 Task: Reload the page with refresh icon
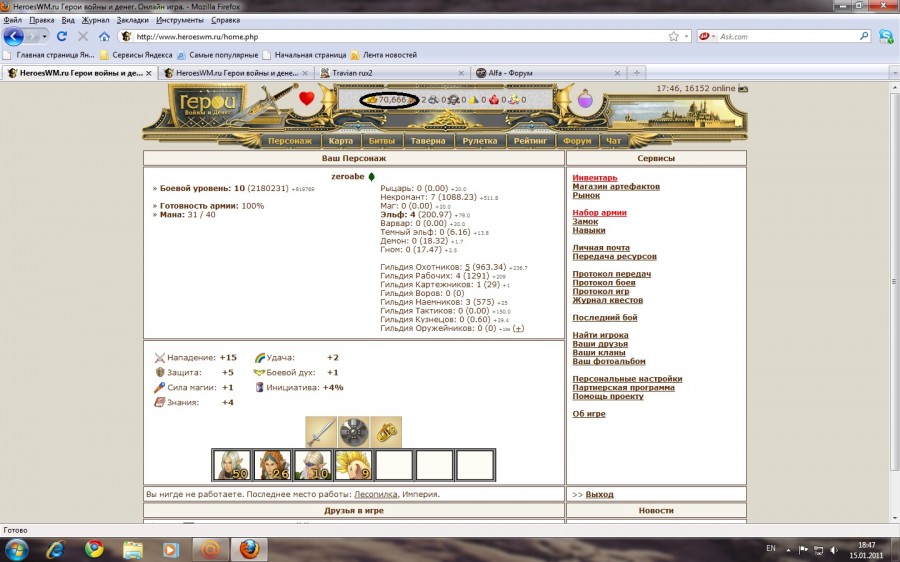[x=61, y=36]
